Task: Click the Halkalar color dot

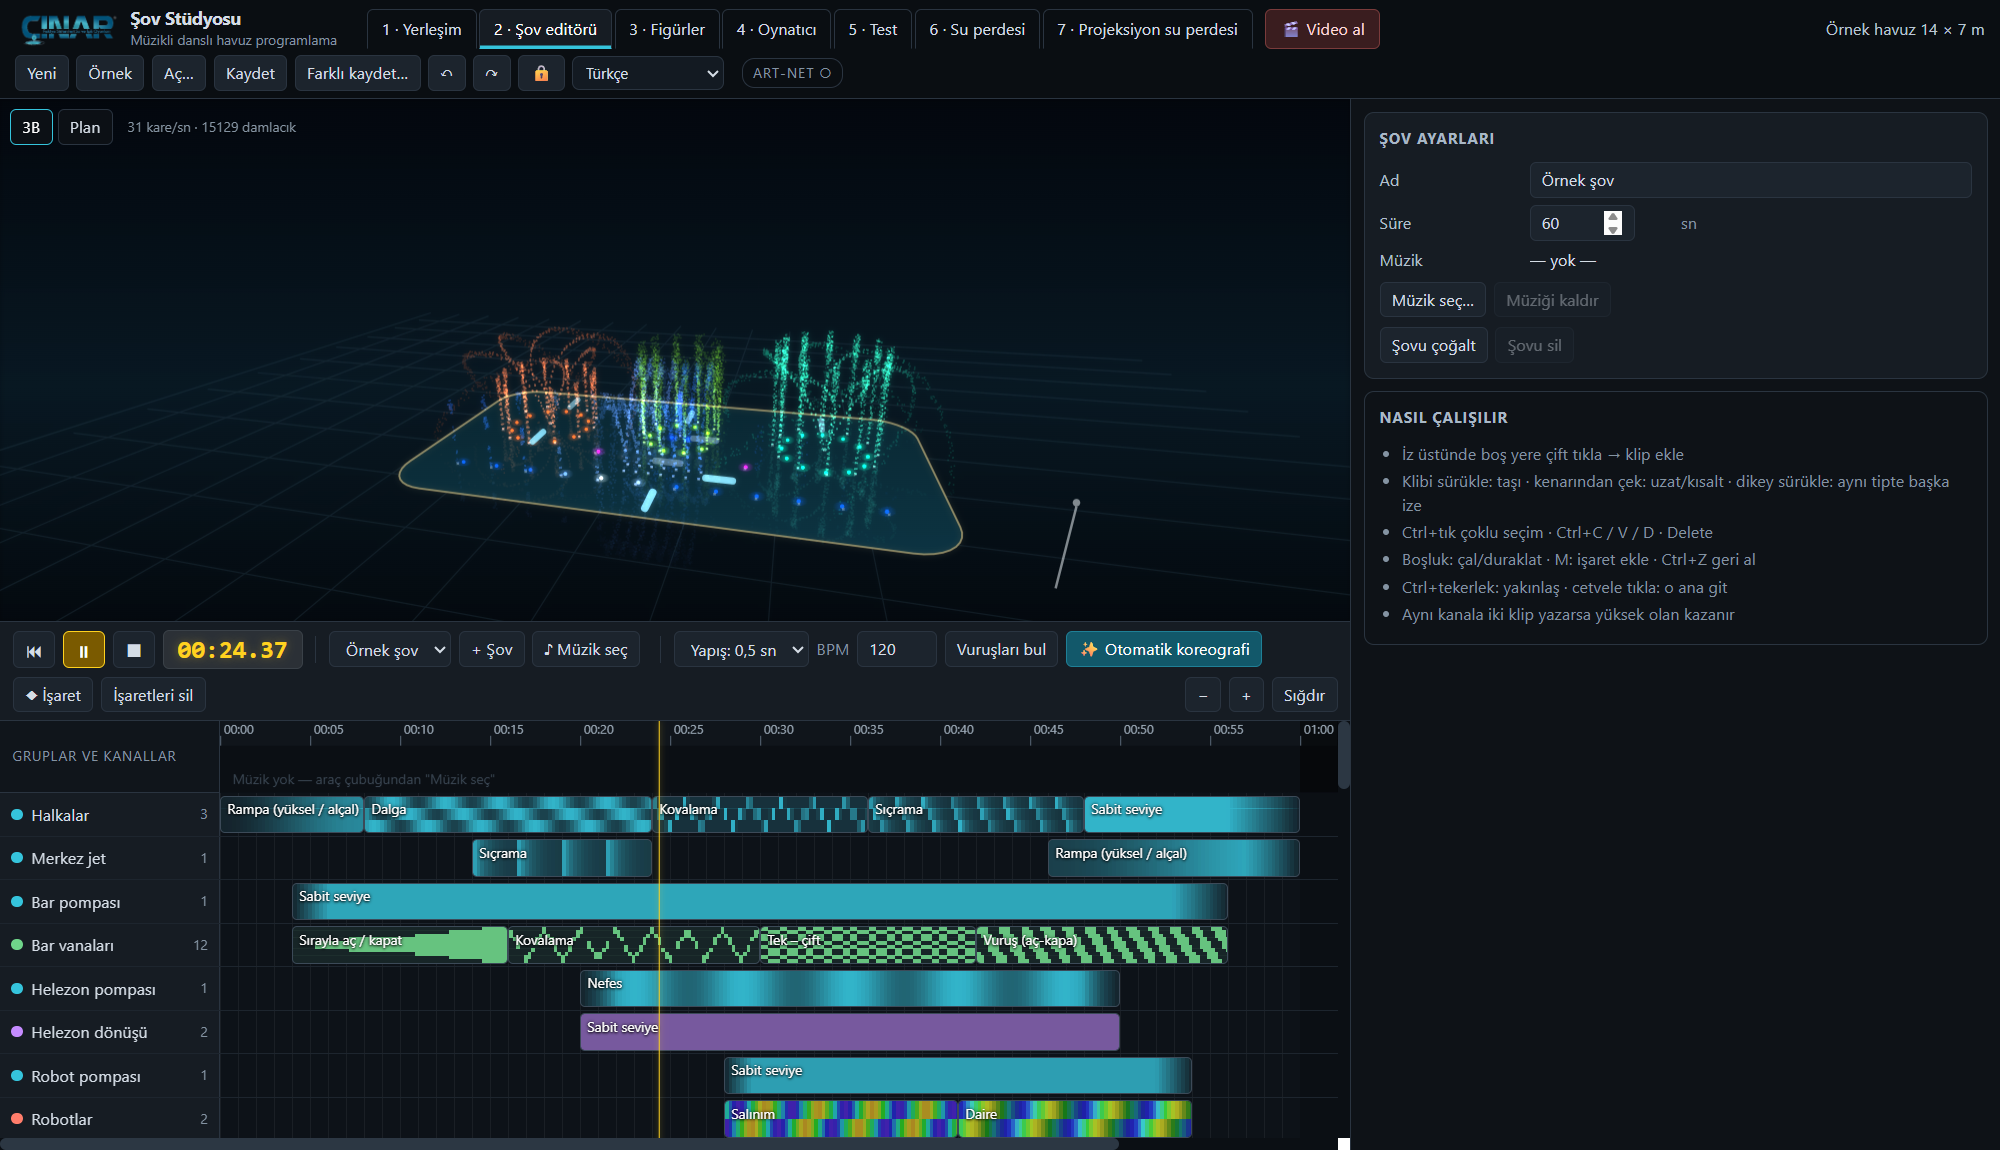Action: pyautogui.click(x=17, y=815)
